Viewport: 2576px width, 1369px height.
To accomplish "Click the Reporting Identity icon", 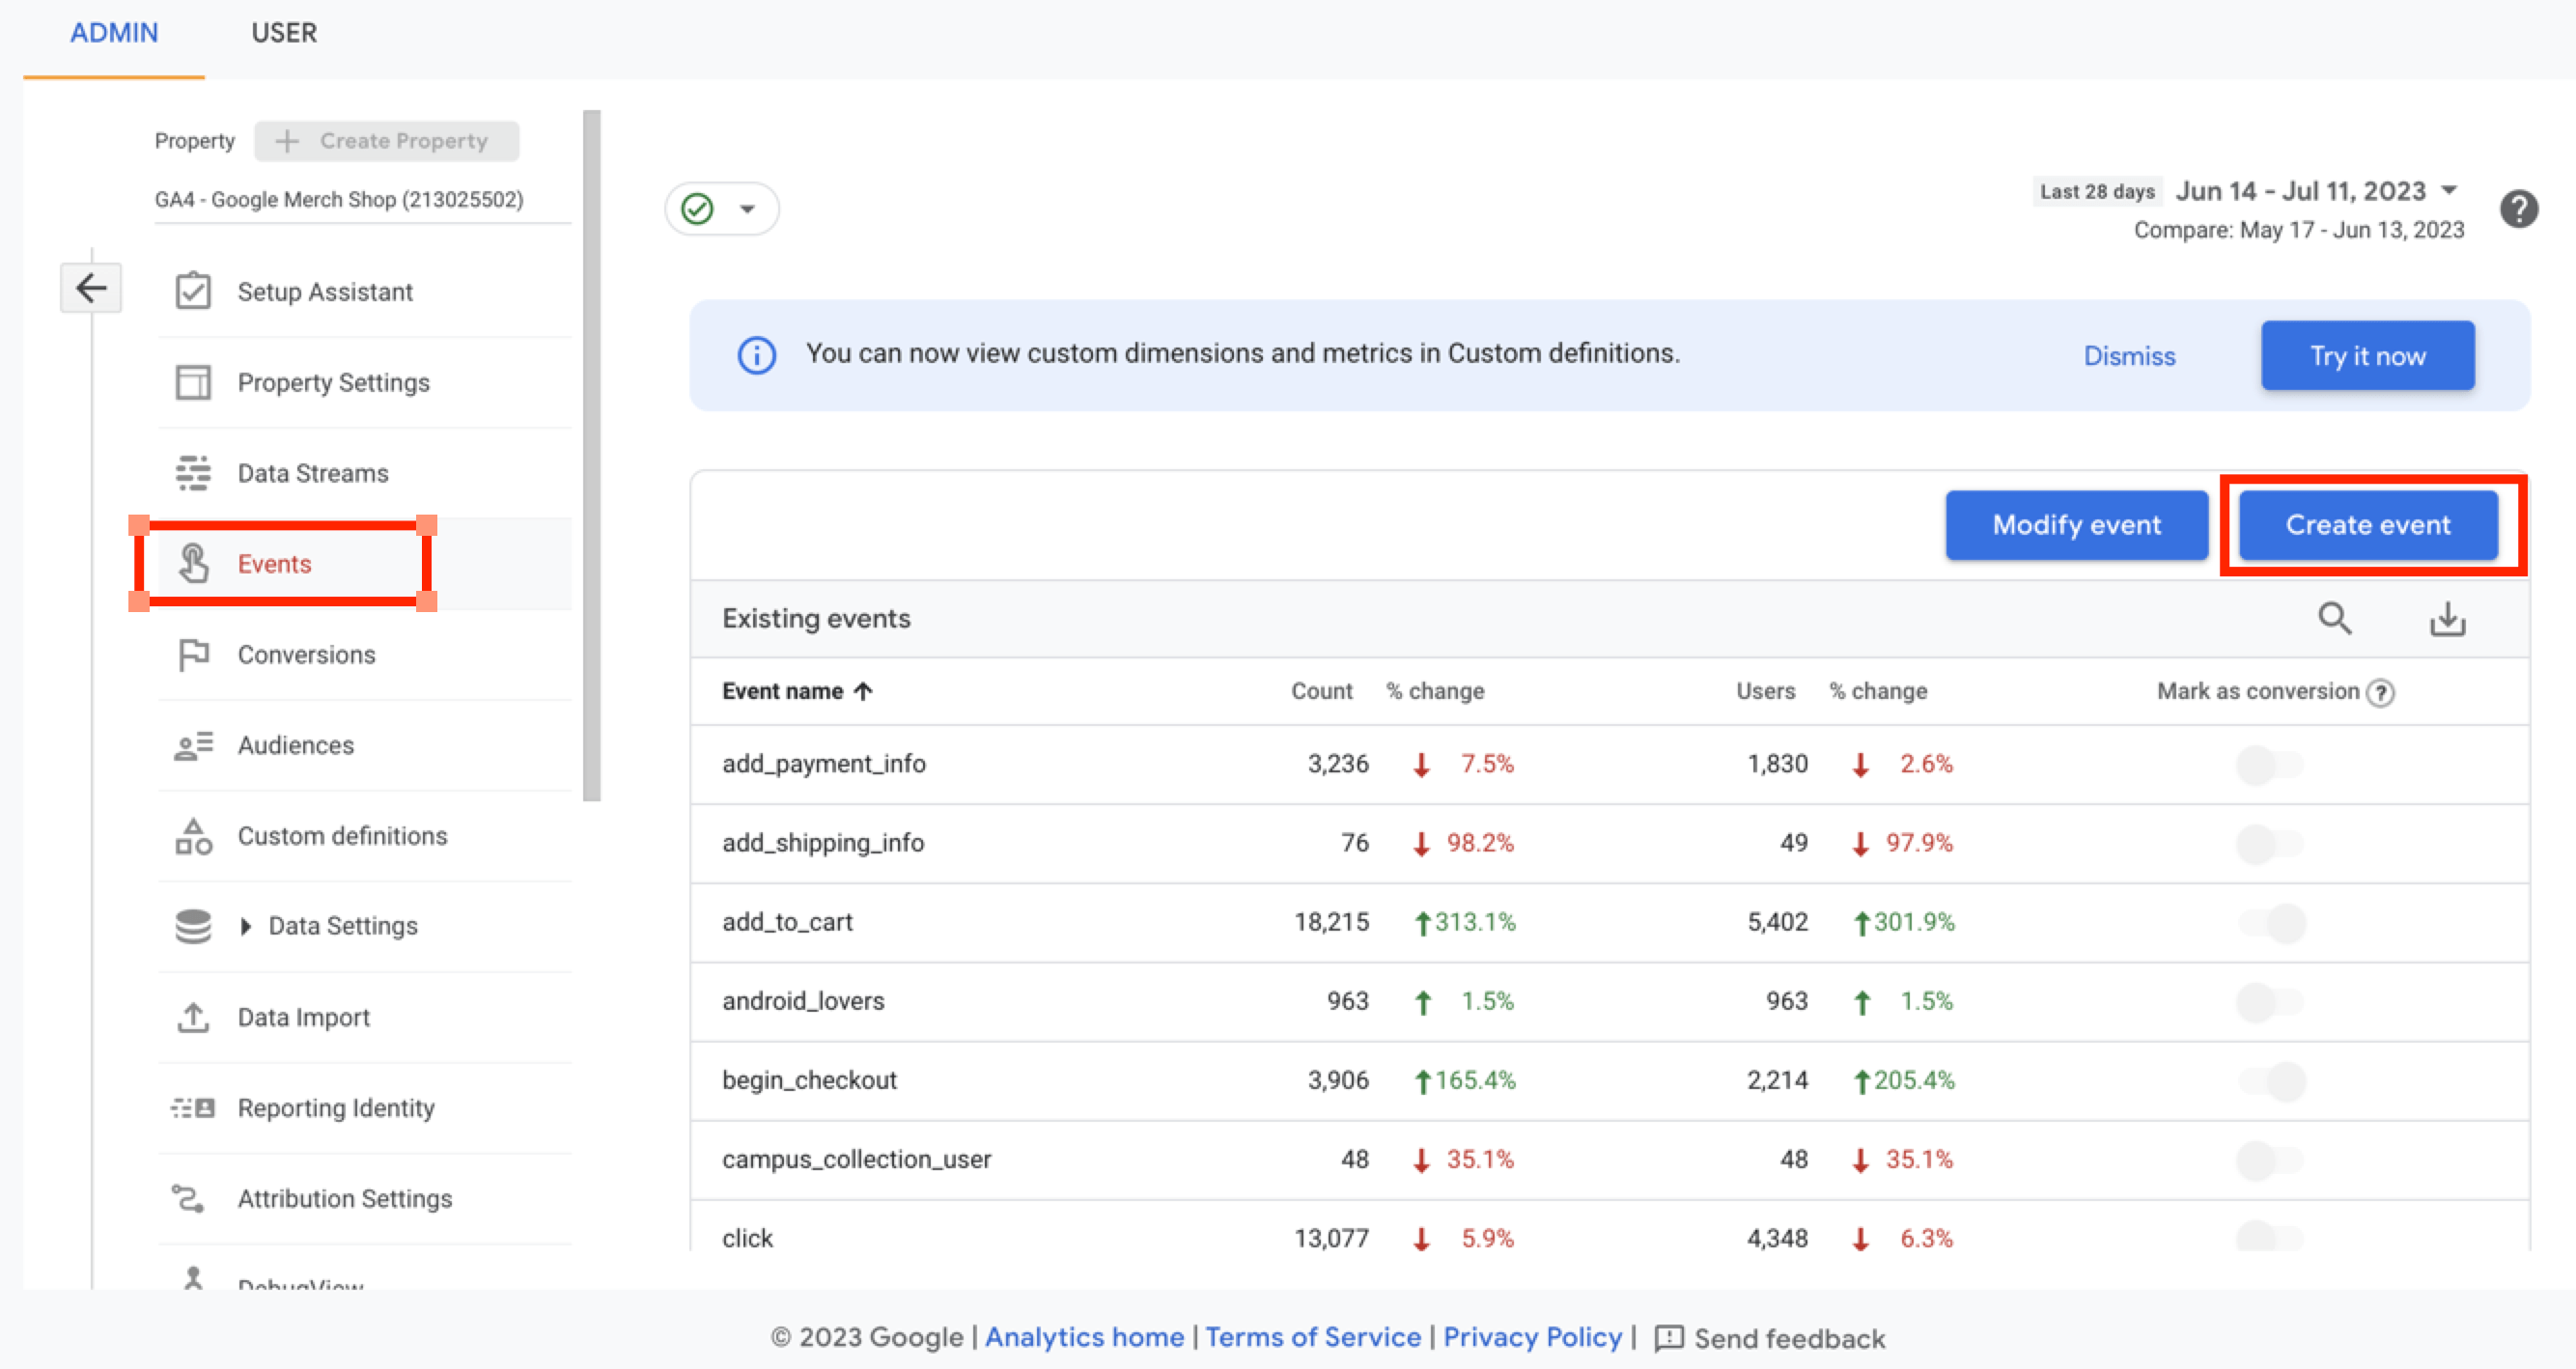I will pos(193,1108).
